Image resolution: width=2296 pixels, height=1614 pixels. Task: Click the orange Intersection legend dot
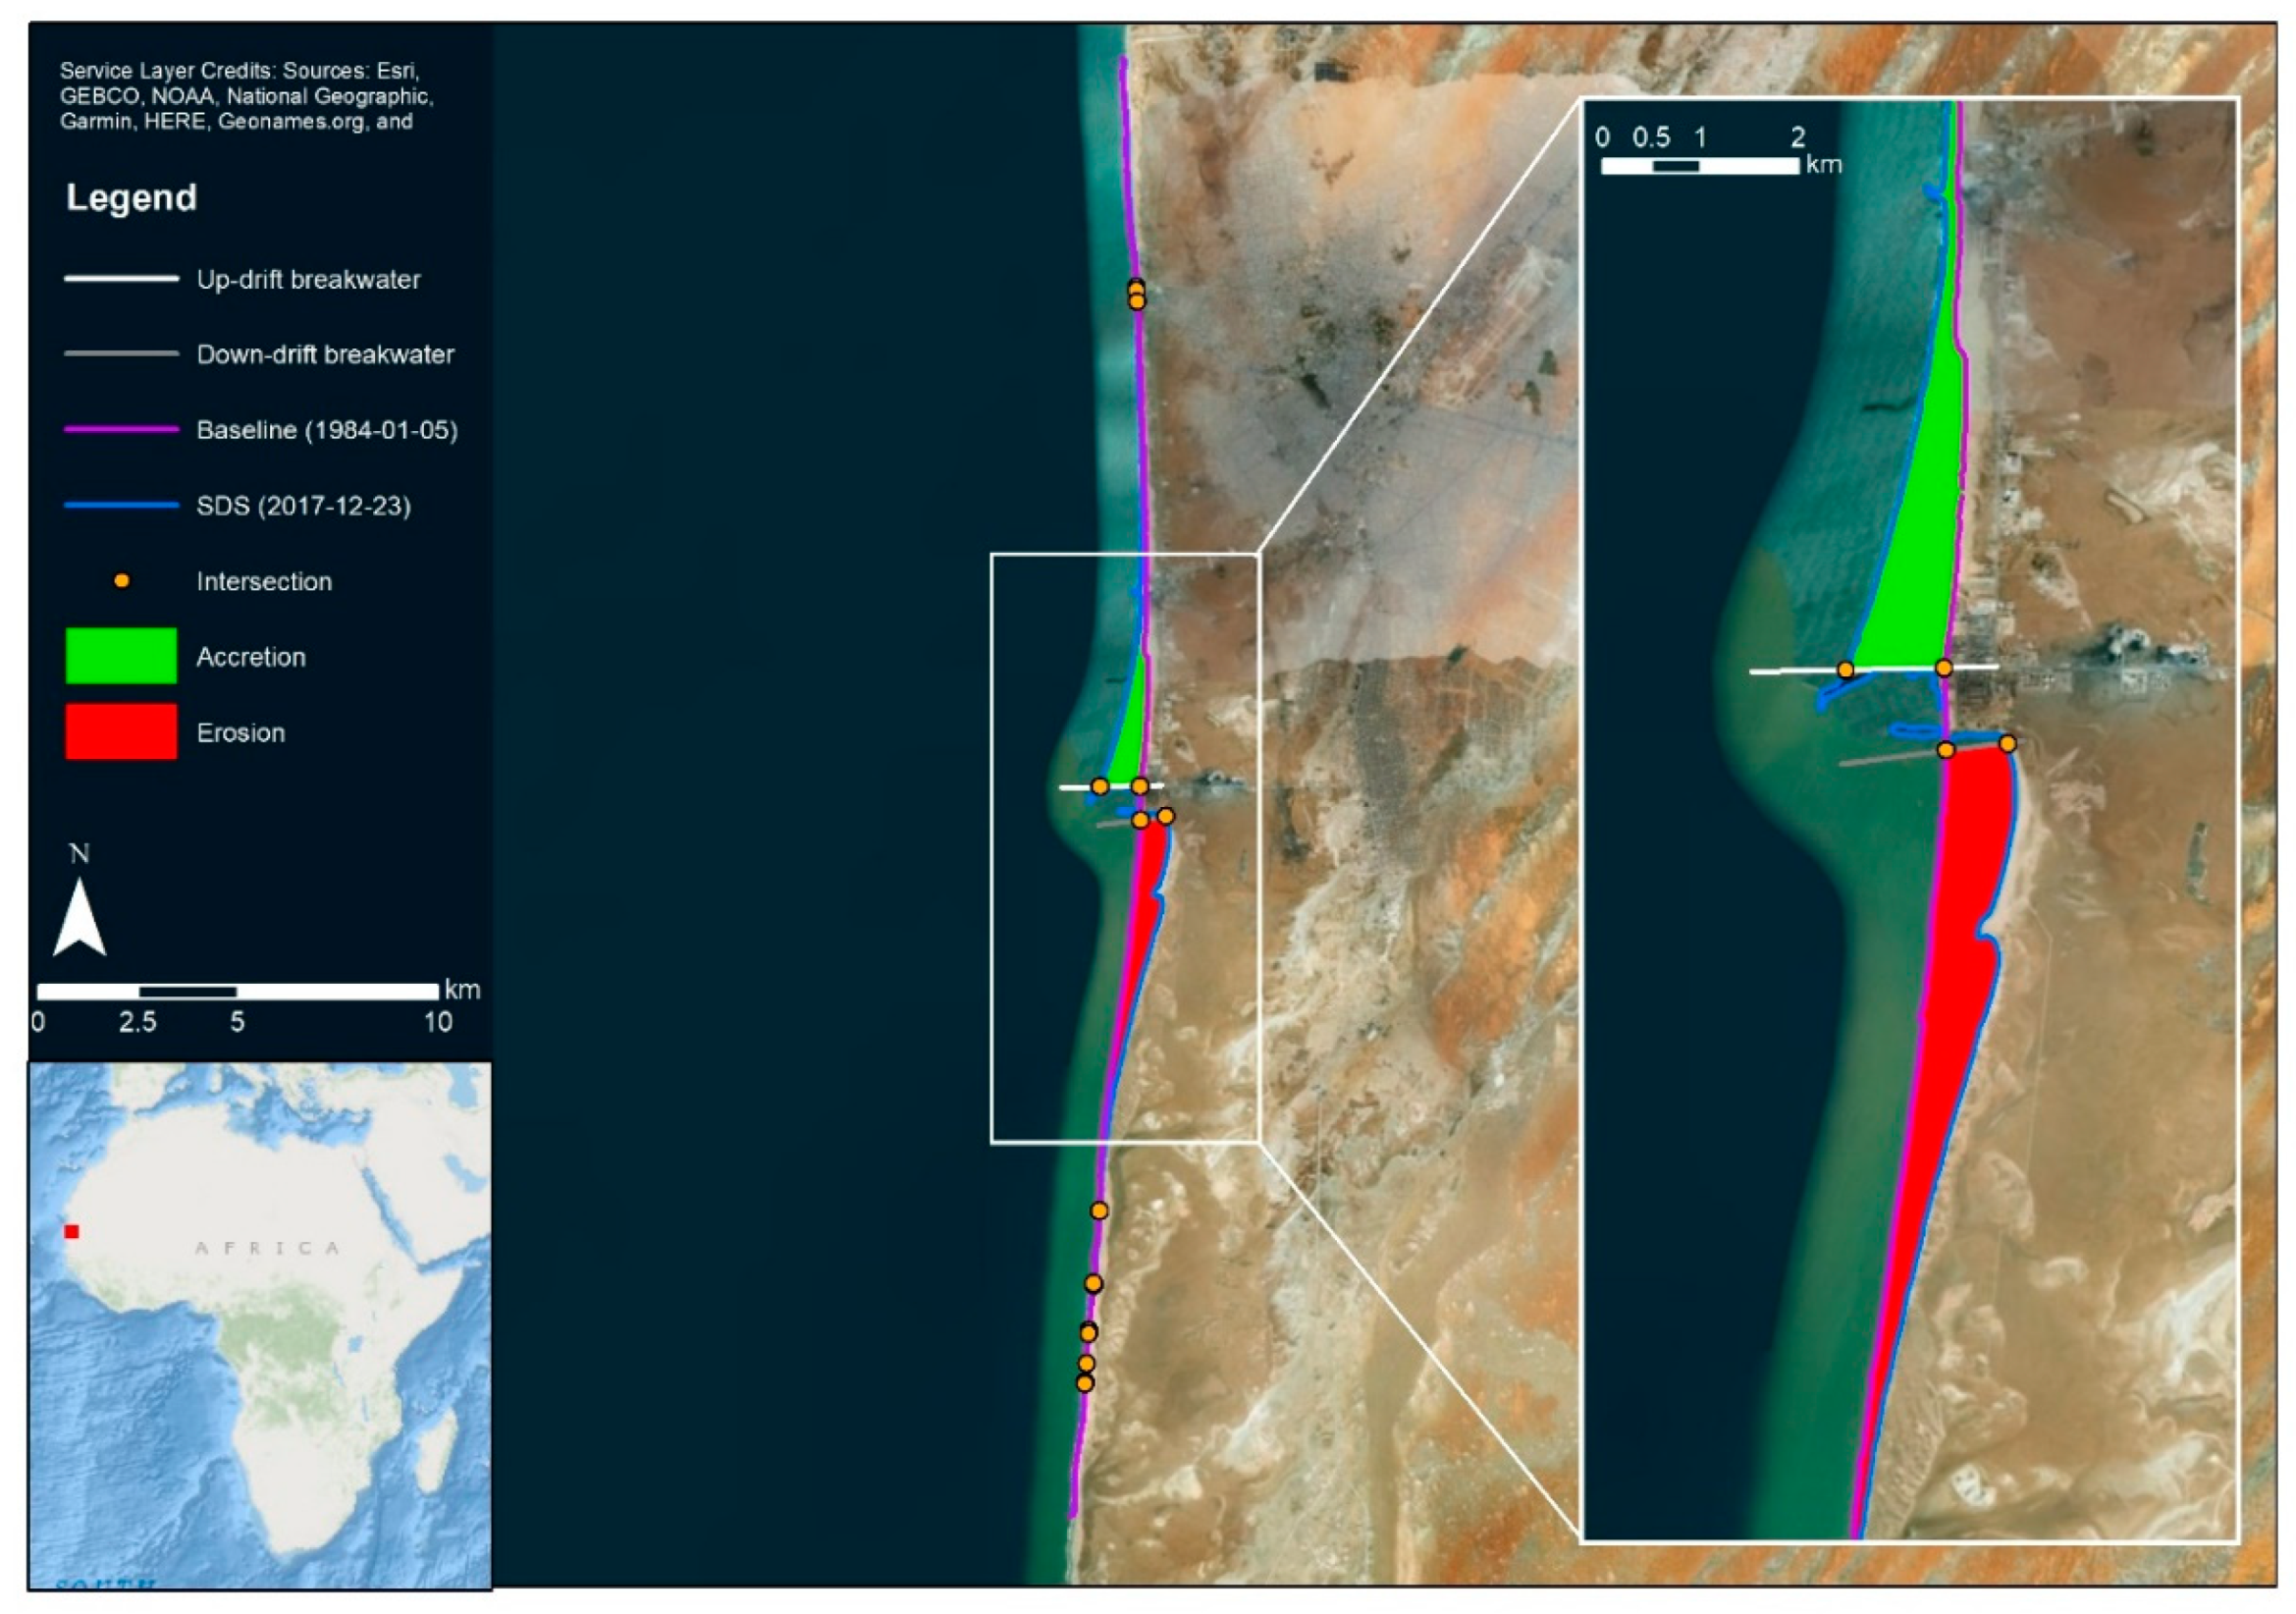click(x=121, y=581)
